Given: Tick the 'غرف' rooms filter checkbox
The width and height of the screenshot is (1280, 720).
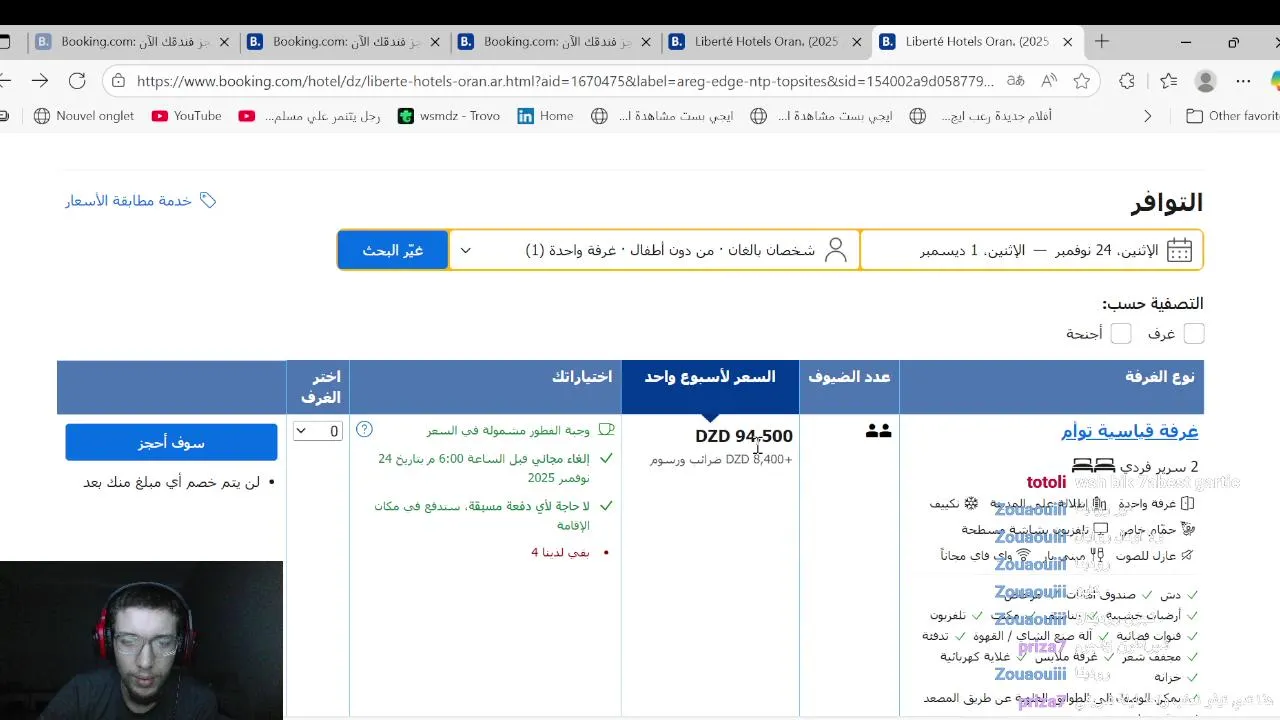Looking at the screenshot, I should [1193, 334].
